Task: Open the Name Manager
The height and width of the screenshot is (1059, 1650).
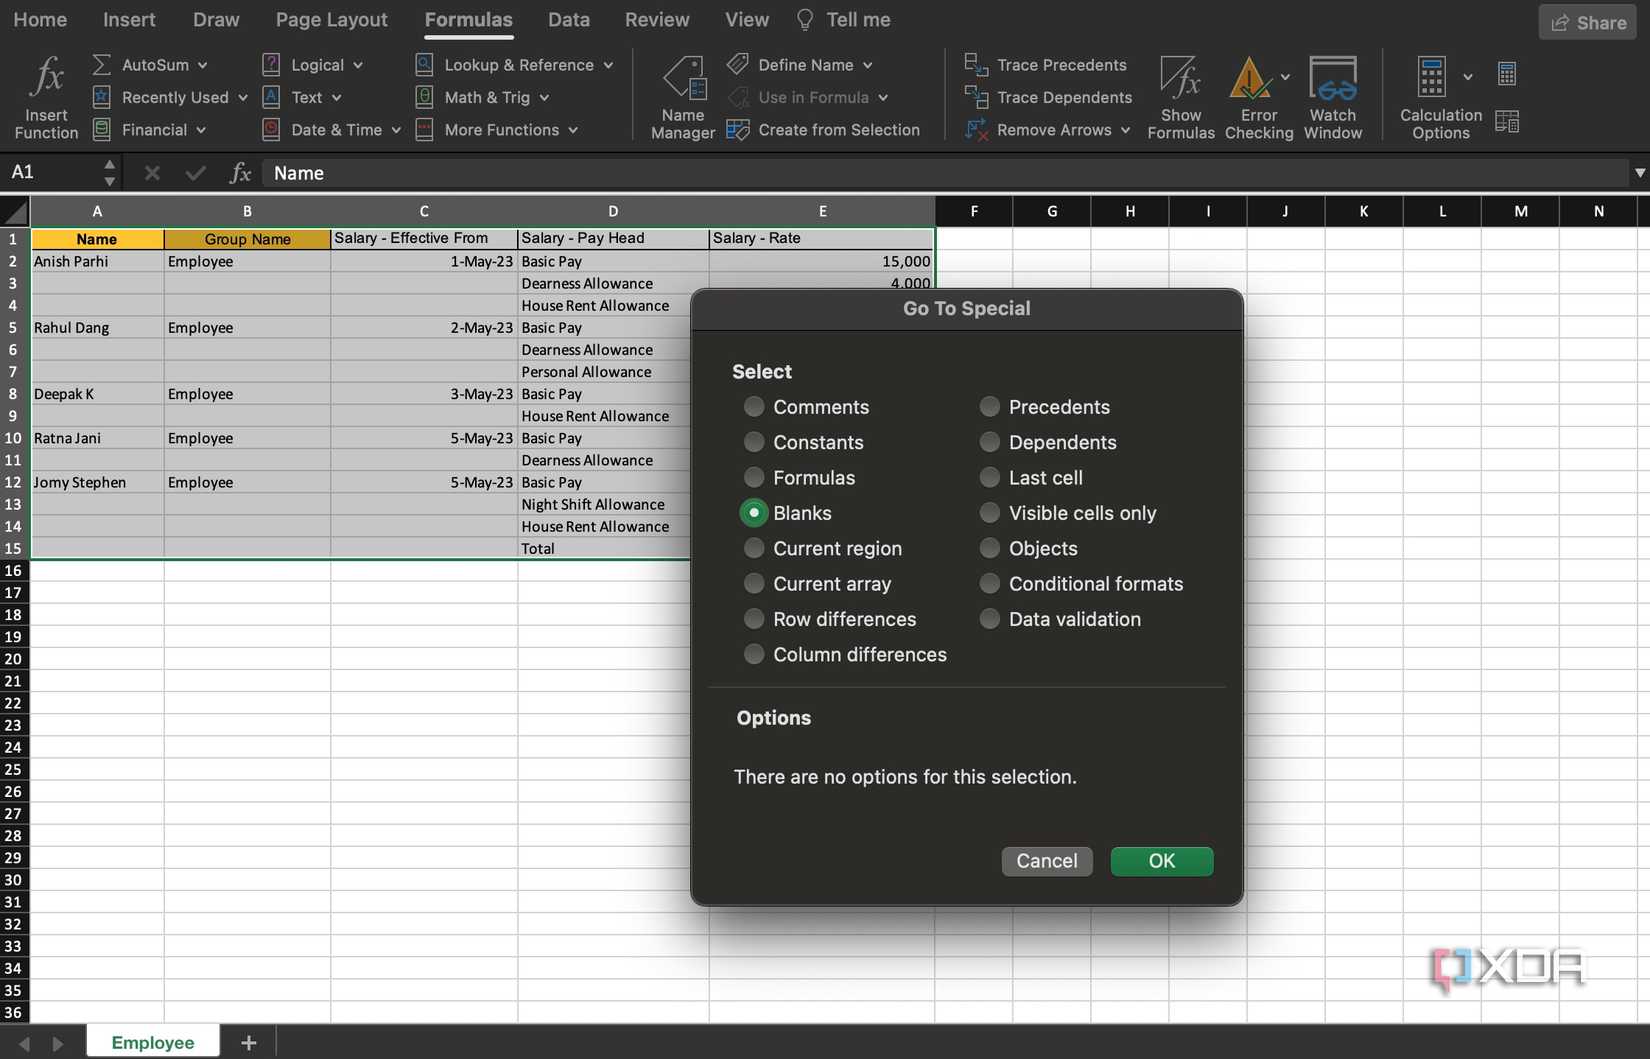Action: coord(683,95)
